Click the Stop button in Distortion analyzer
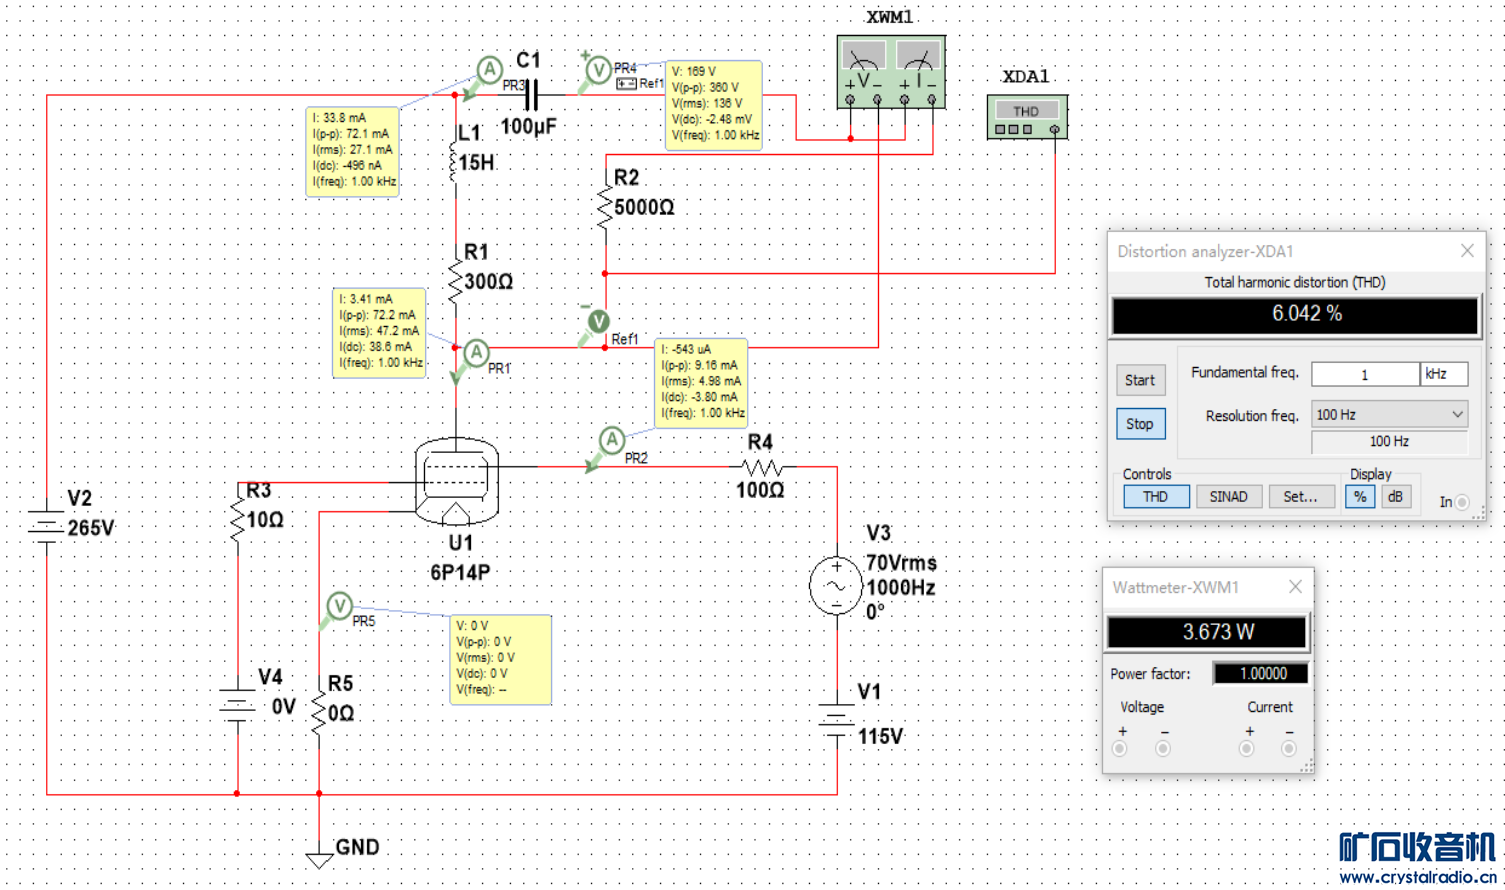 [1140, 424]
